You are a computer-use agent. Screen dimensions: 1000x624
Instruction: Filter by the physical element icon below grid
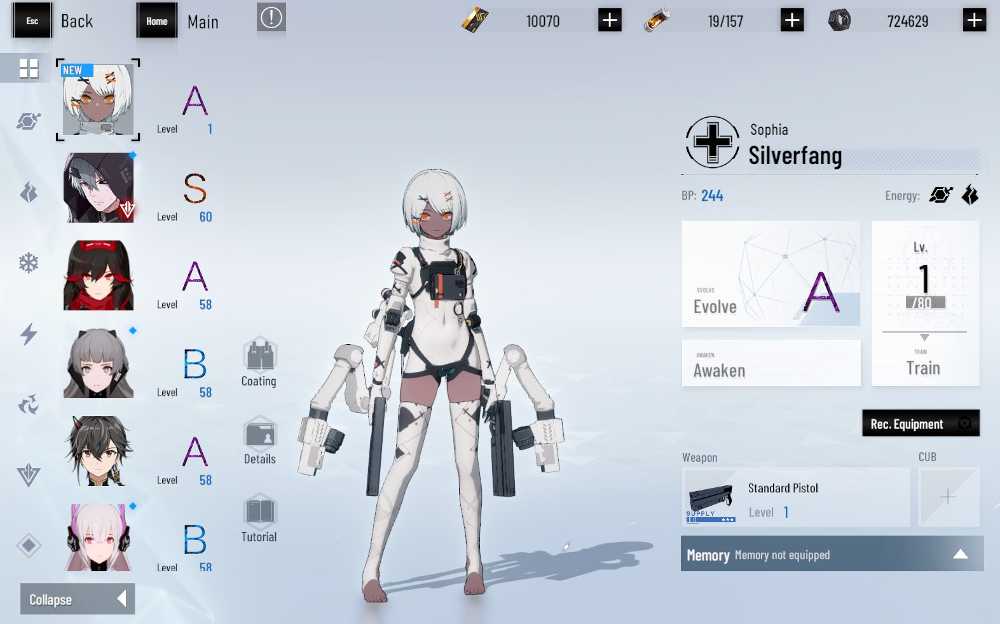(29, 121)
